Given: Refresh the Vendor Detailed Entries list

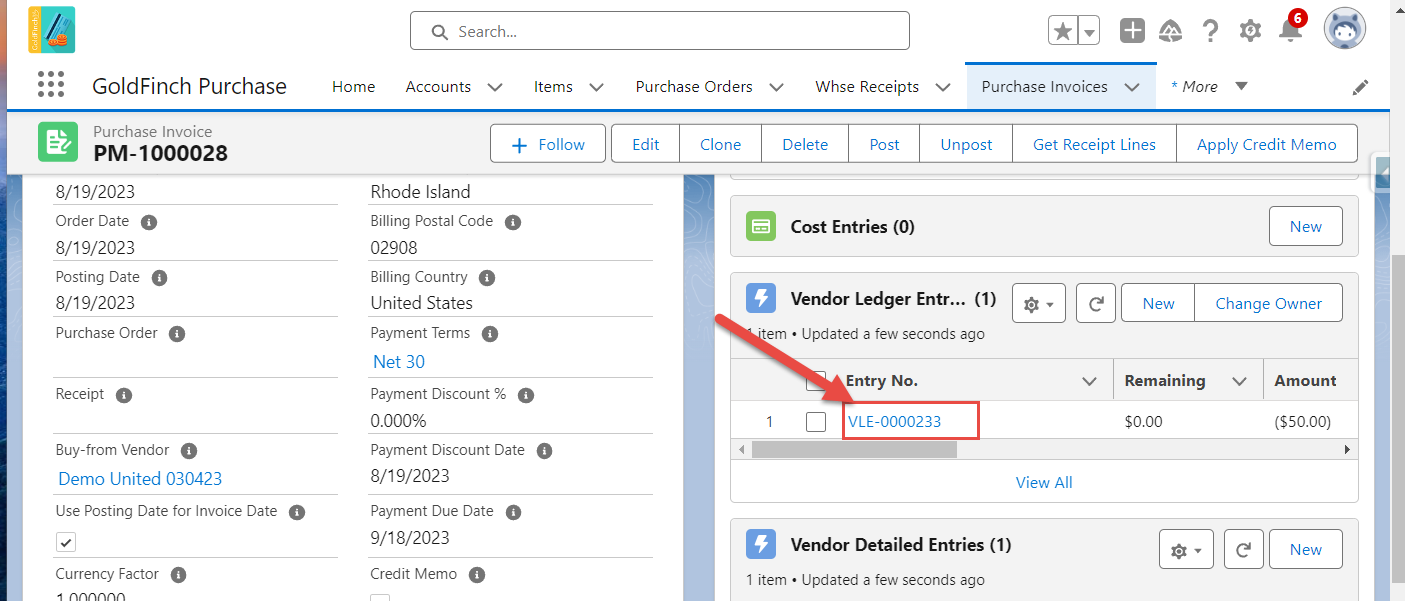Looking at the screenshot, I should tap(1243, 549).
